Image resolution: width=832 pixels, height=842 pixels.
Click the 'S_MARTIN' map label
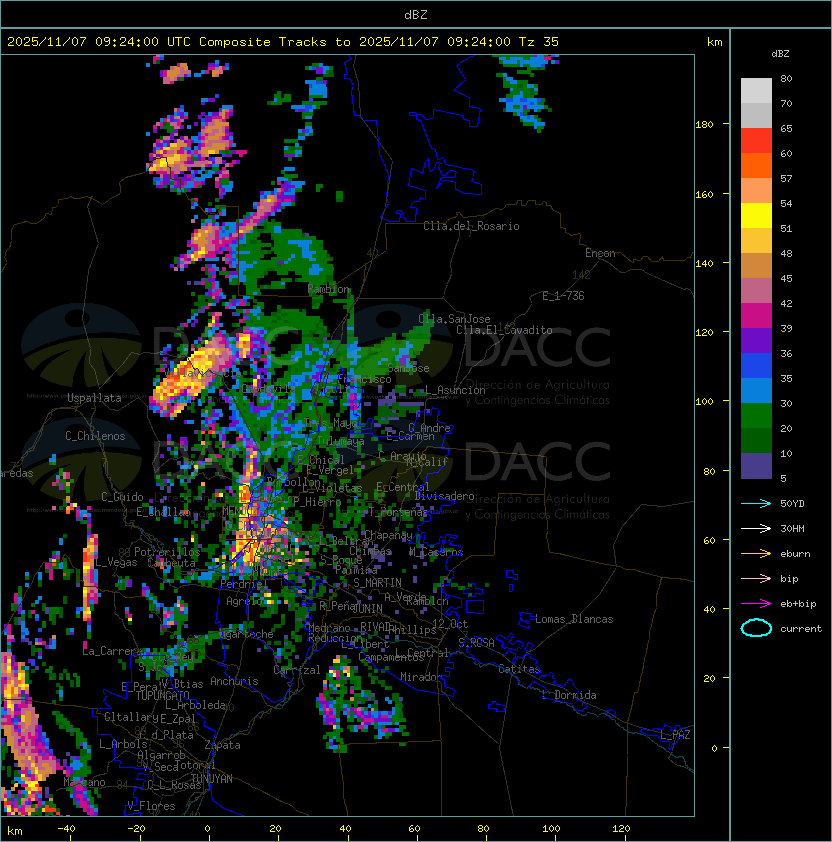pos(377,583)
